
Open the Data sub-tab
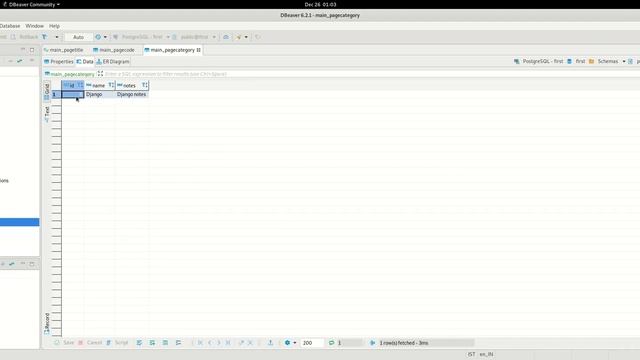coord(85,62)
